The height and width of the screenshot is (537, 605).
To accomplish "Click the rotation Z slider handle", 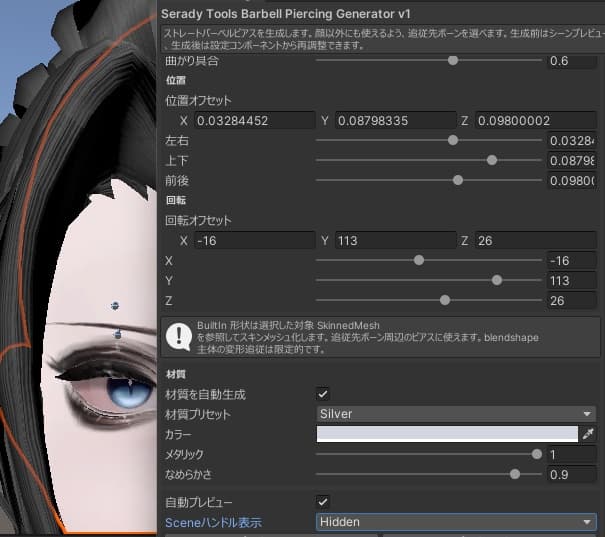I will pos(445,300).
